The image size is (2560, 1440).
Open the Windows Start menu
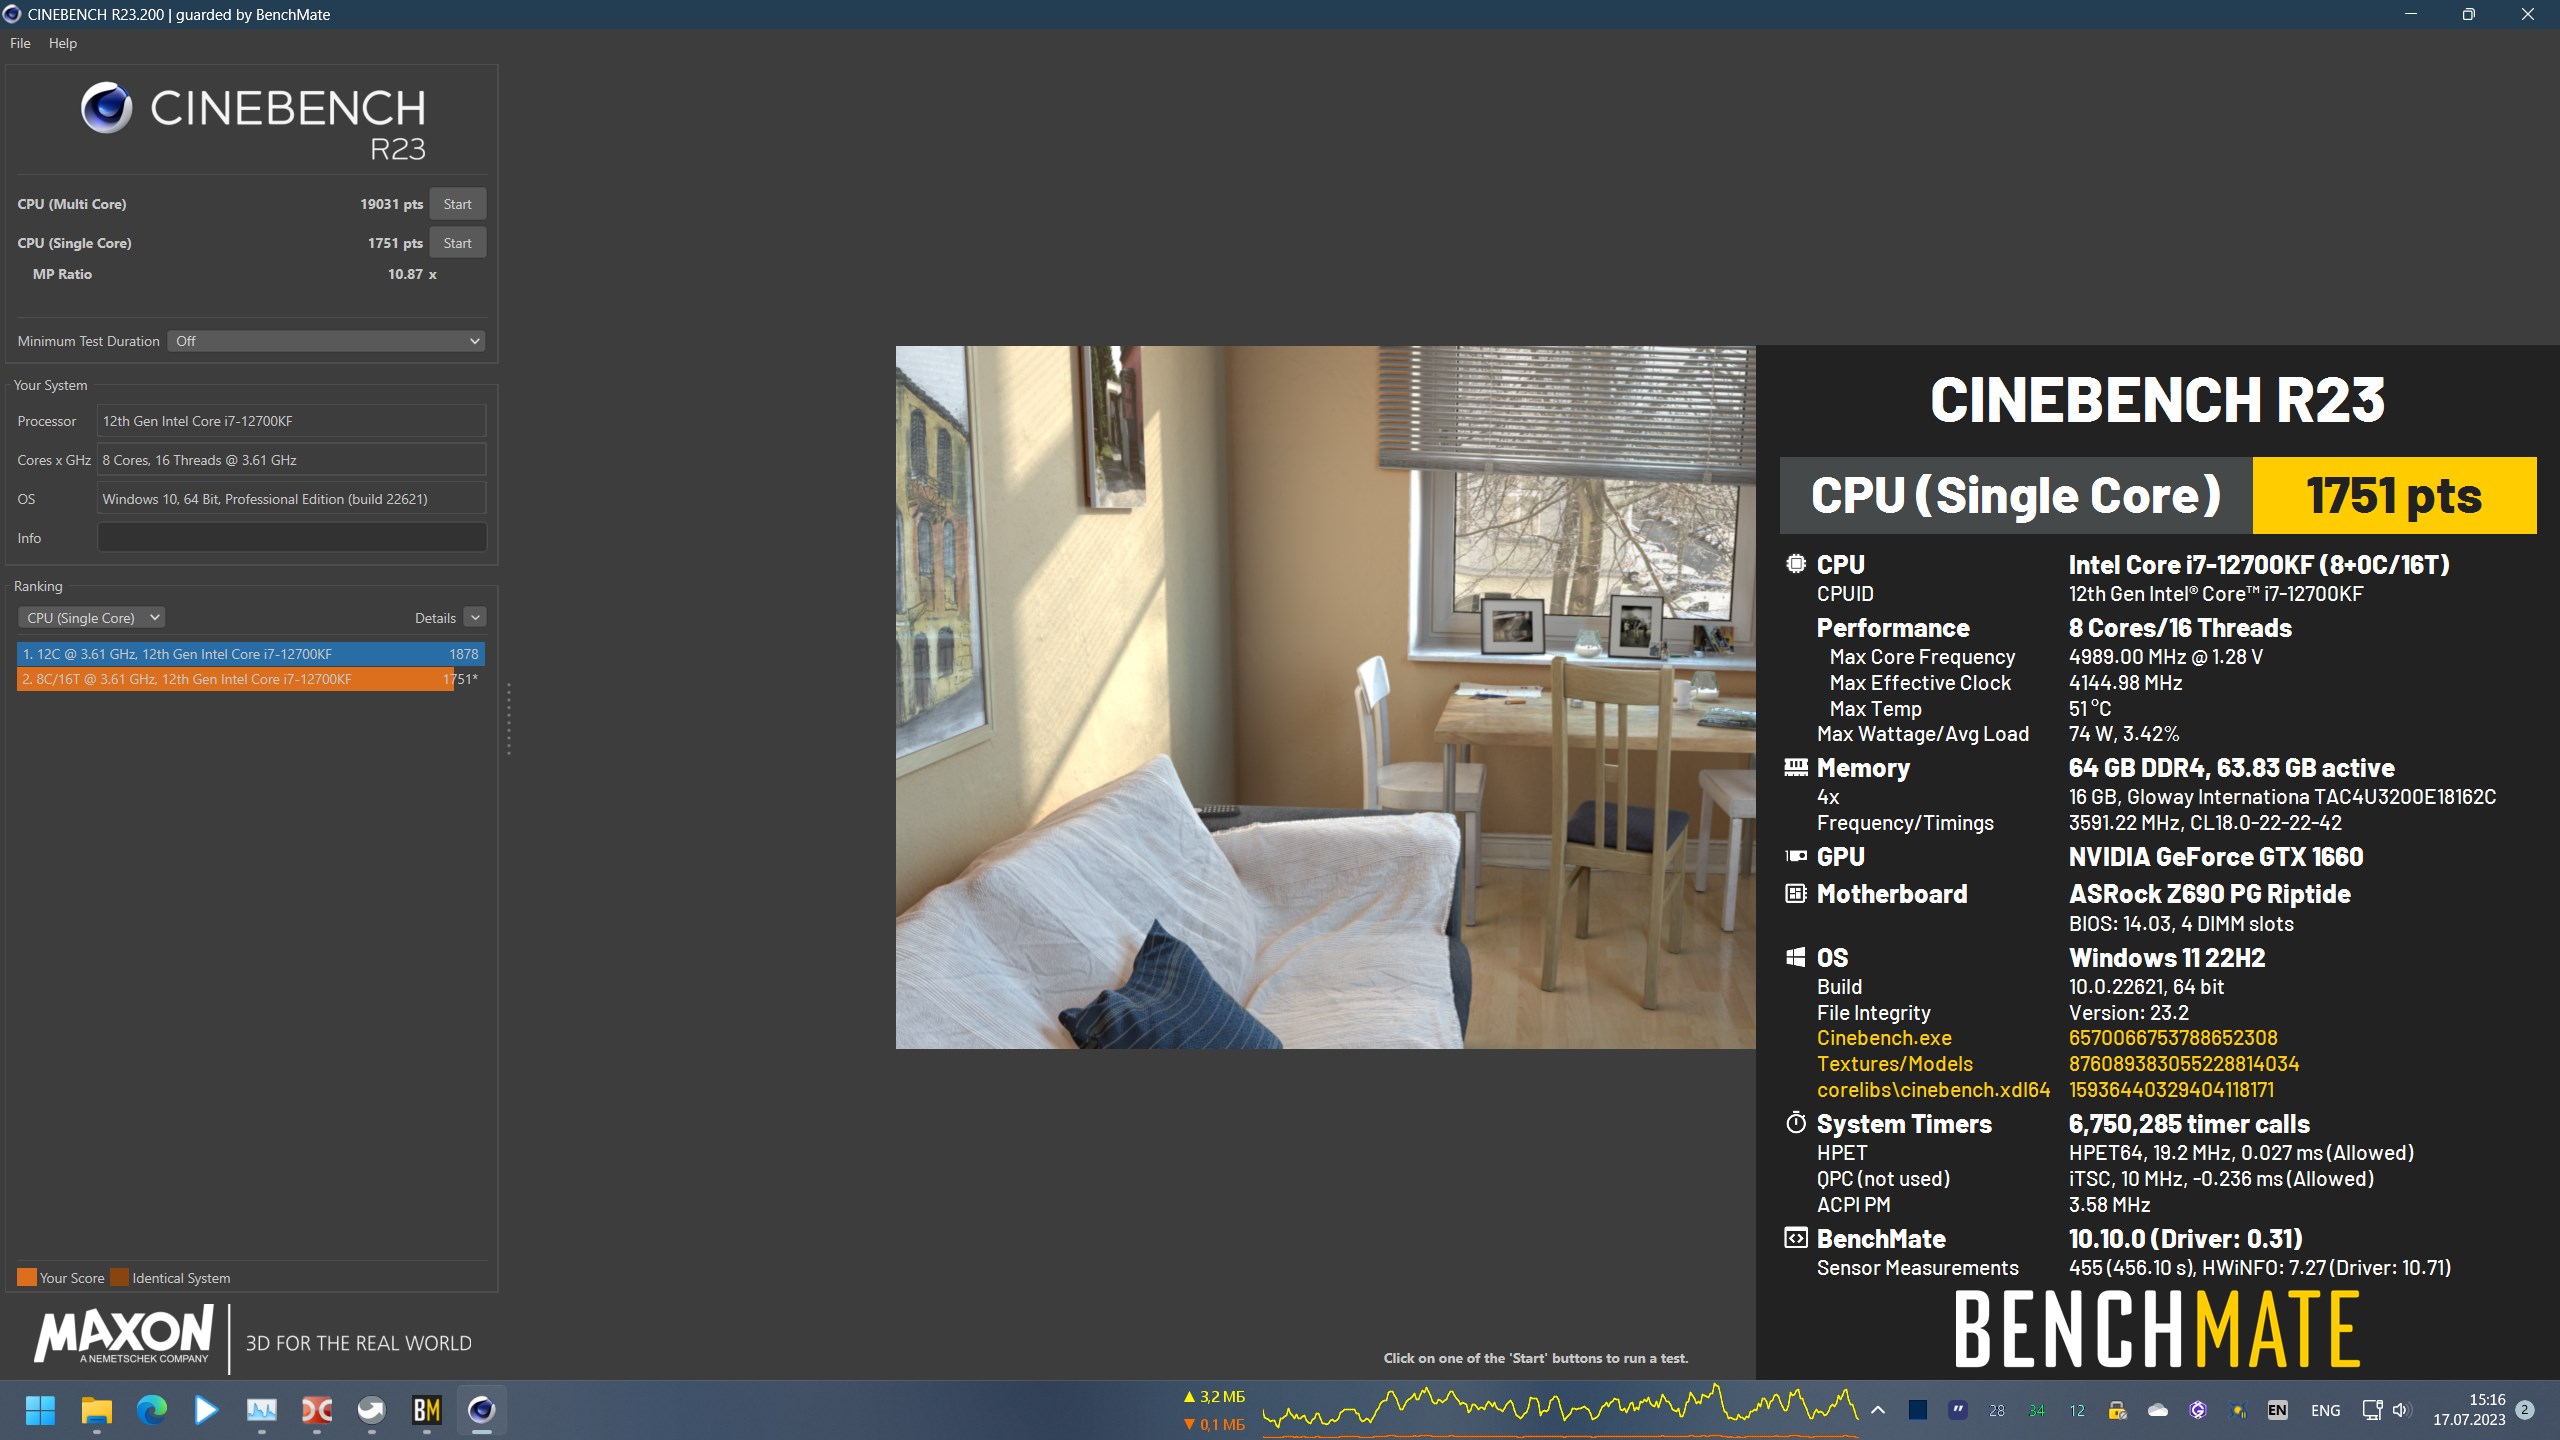coord(40,1410)
